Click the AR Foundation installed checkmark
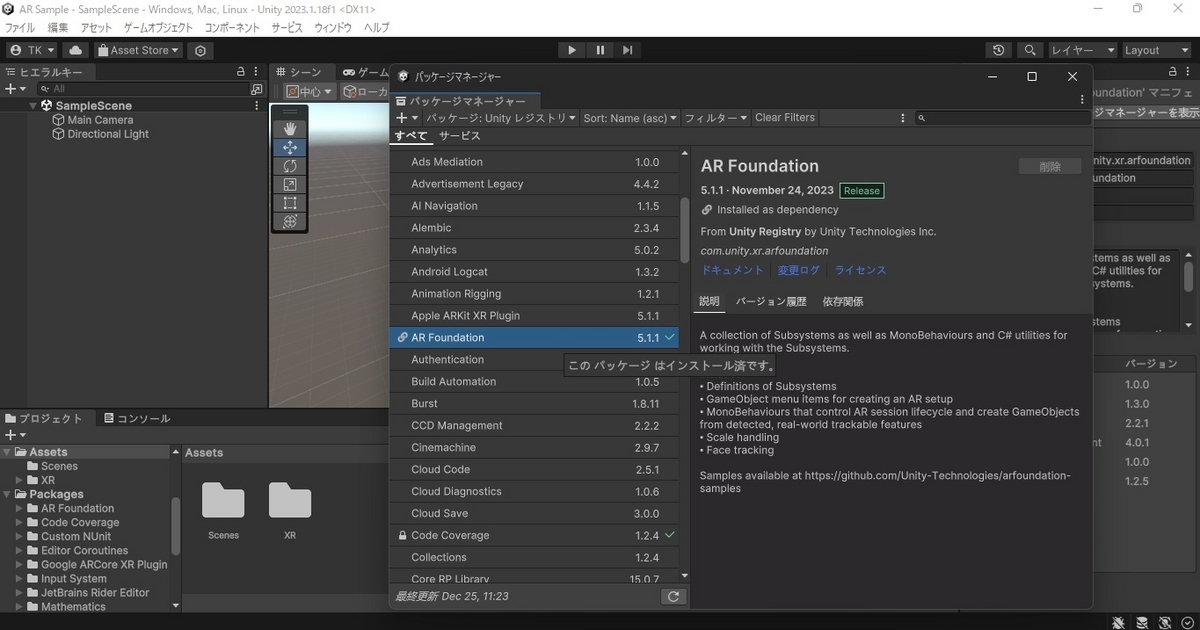 [x=670, y=338]
